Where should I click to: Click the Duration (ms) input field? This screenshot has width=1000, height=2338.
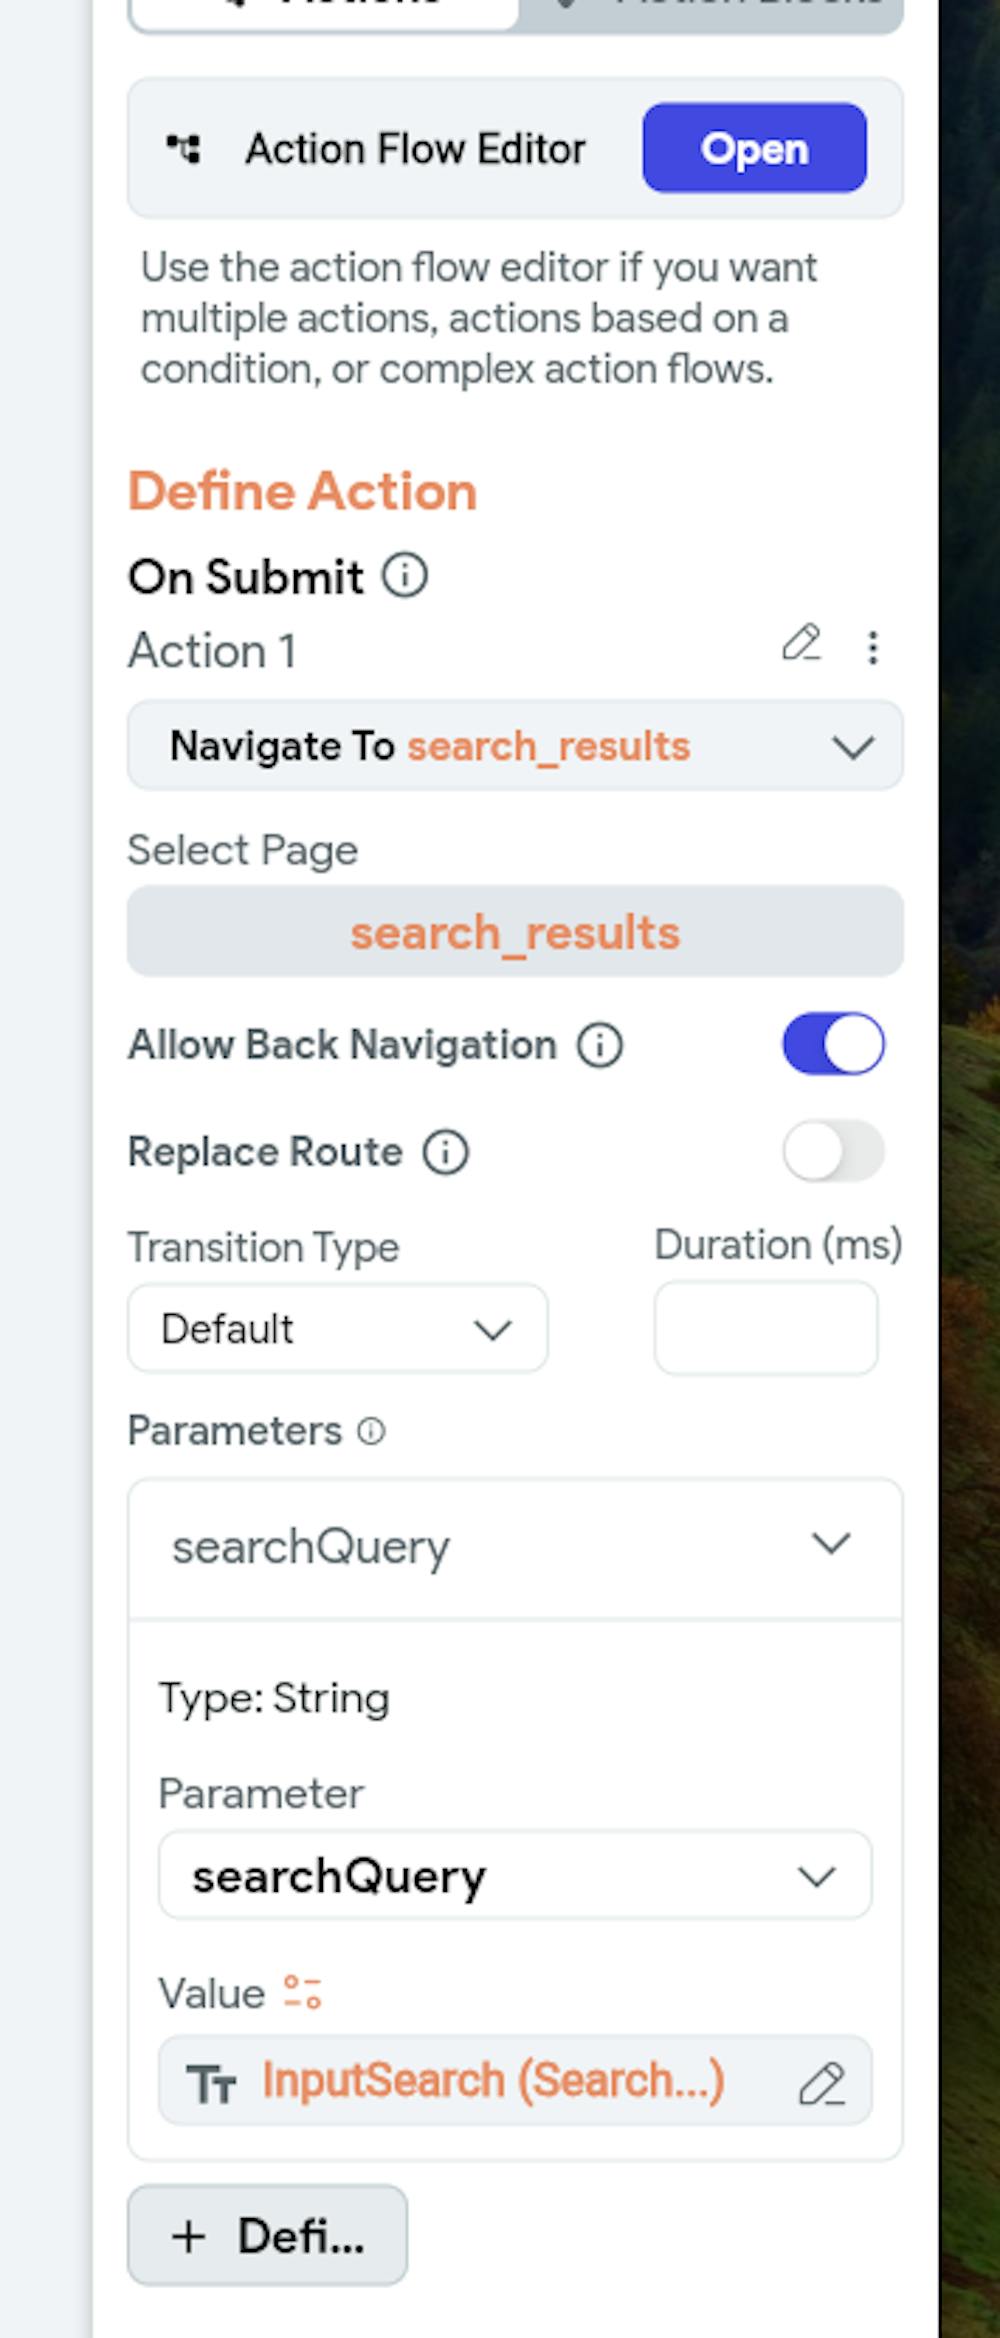tap(766, 1329)
